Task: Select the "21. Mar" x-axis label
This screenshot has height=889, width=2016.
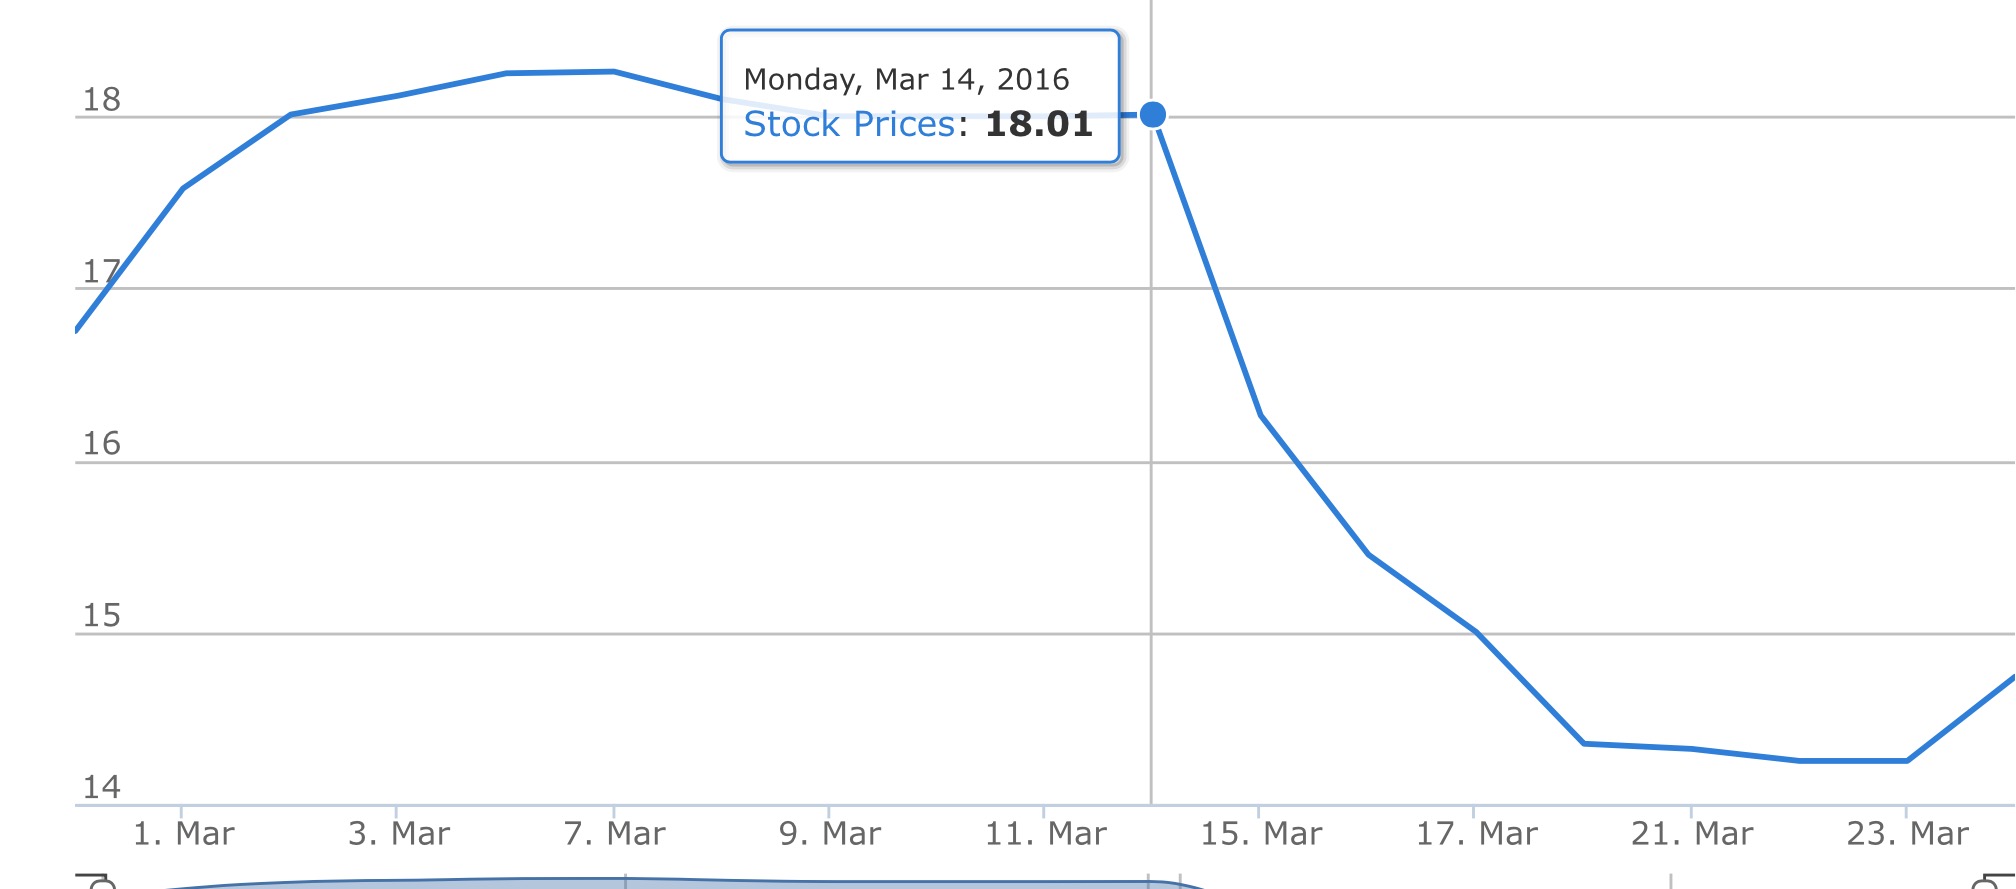Action: tap(1691, 833)
